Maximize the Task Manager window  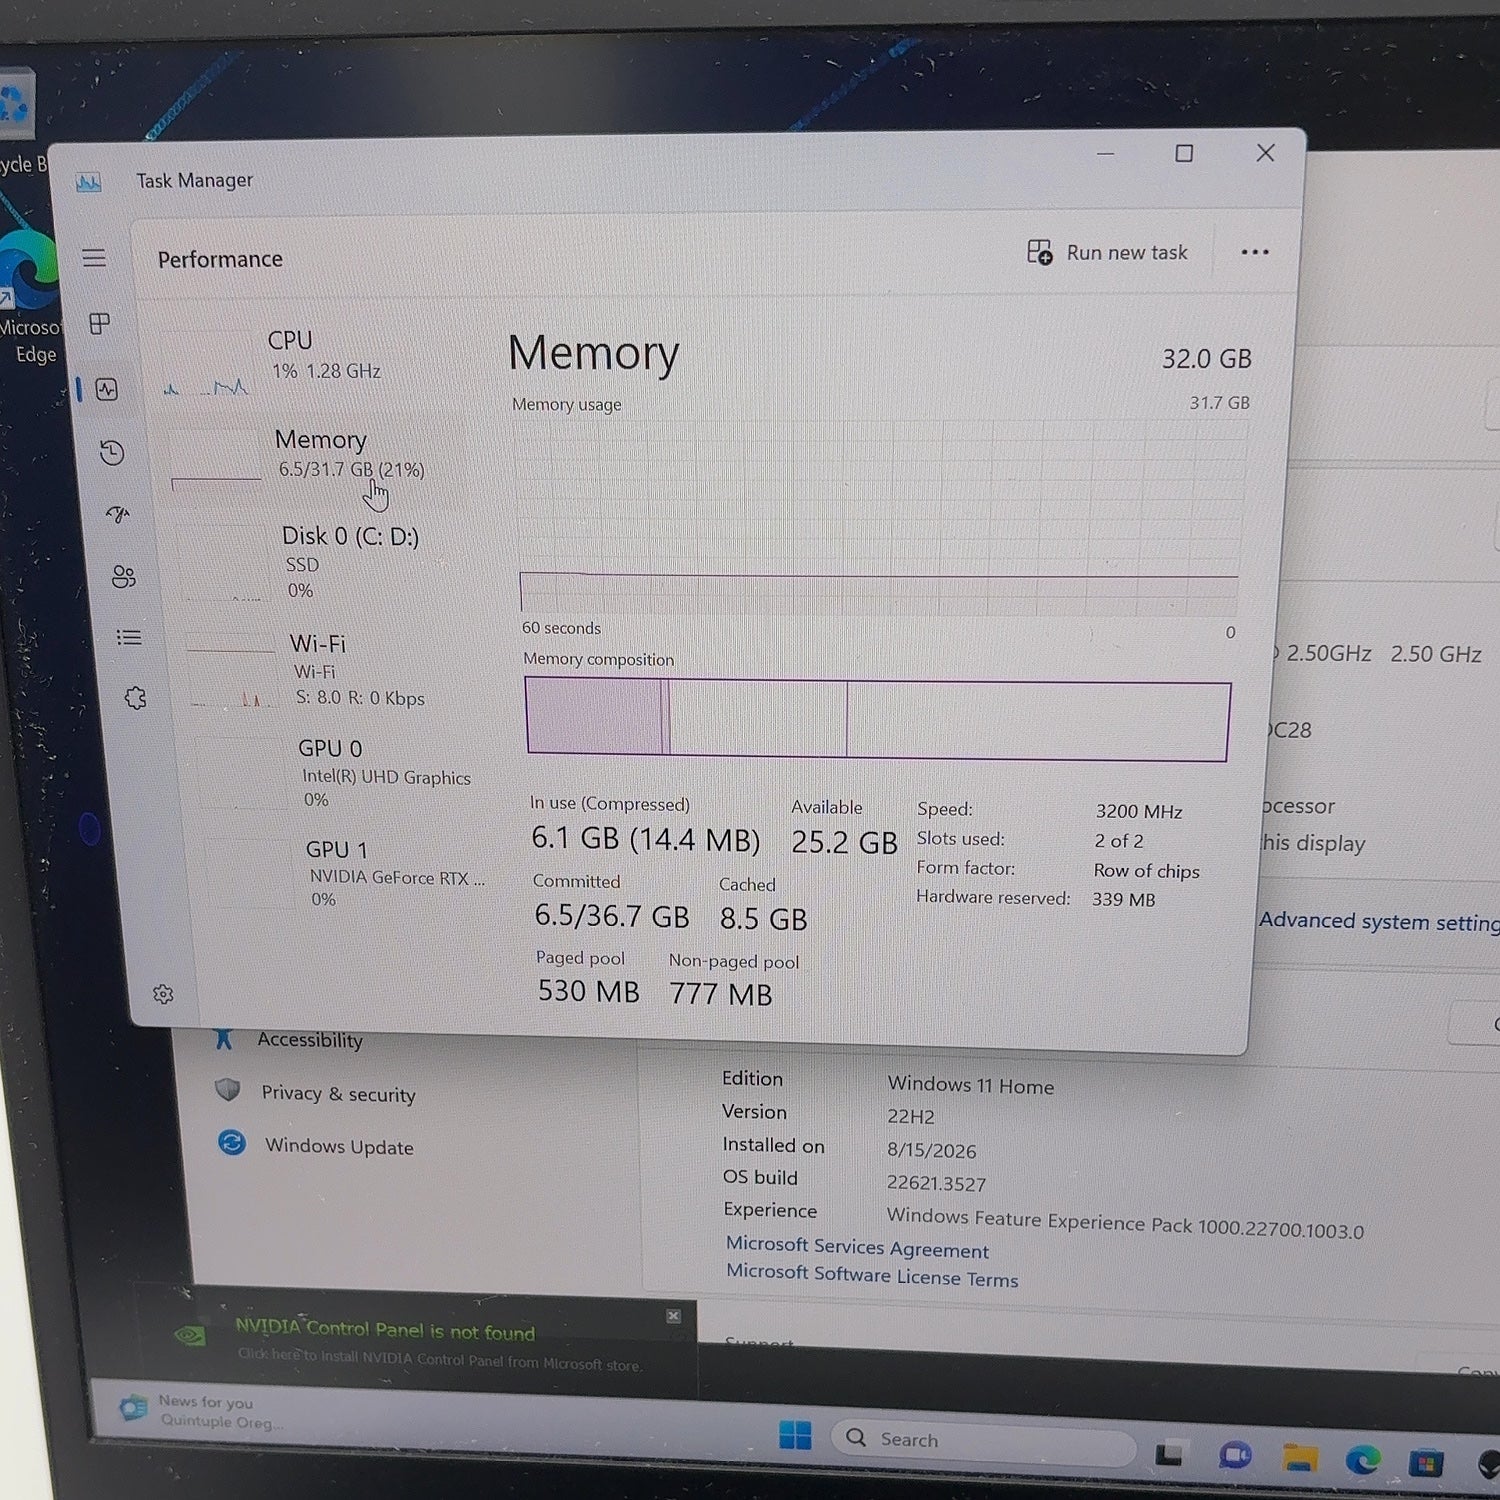1184,153
